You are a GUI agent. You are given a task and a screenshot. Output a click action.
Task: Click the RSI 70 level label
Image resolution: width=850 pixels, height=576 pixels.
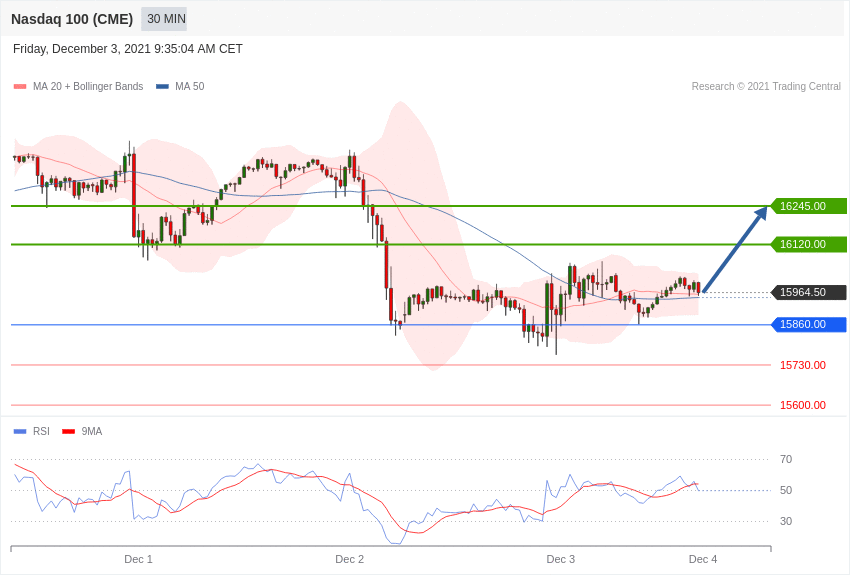(786, 459)
